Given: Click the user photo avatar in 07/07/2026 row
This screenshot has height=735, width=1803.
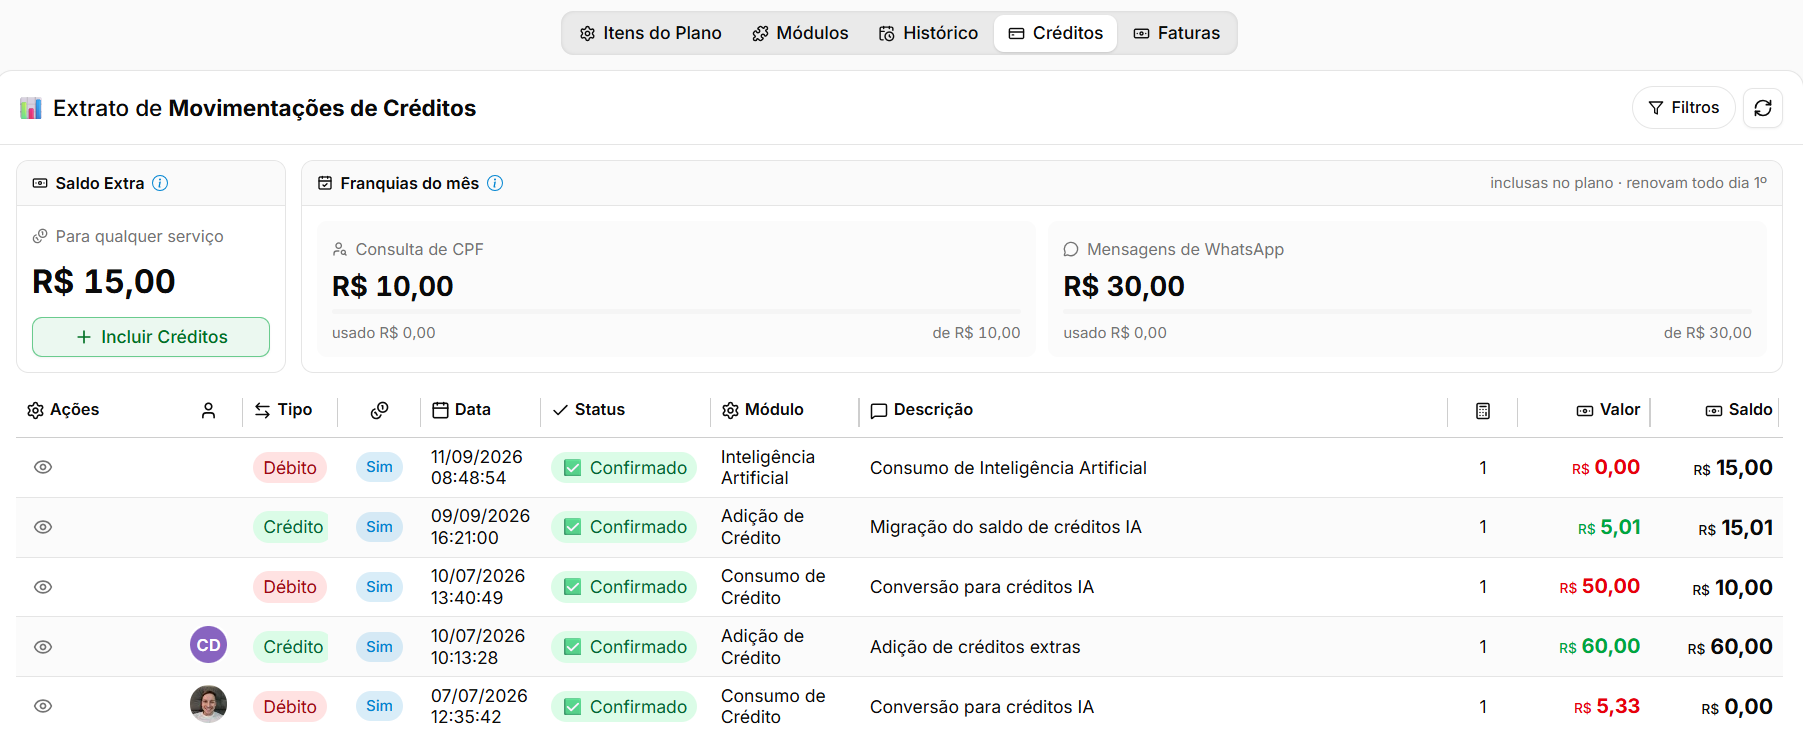Looking at the screenshot, I should 208,704.
